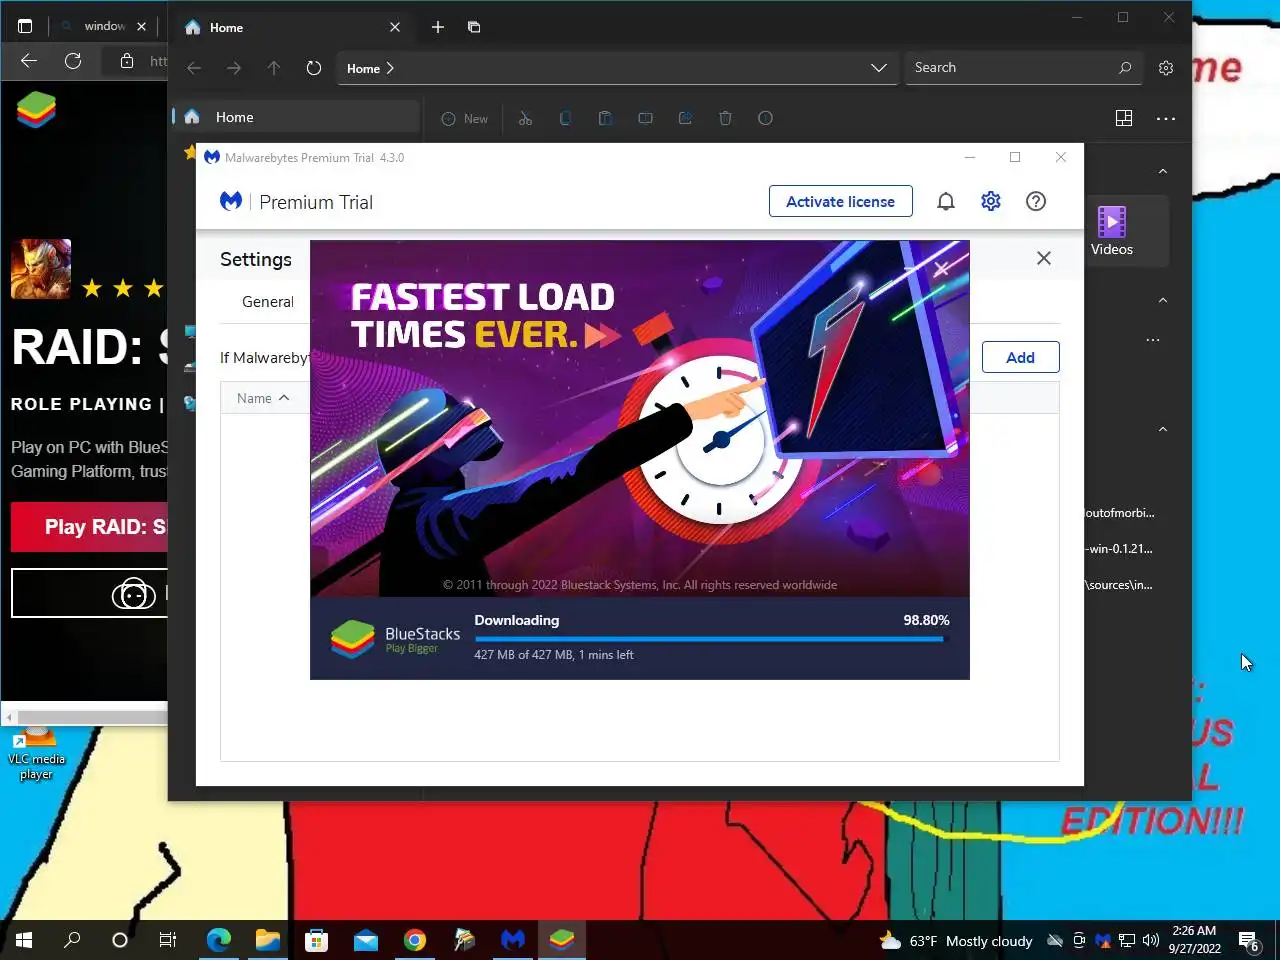Click the recent item ending outofmorbi...
The height and width of the screenshot is (960, 1280).
(1120, 513)
